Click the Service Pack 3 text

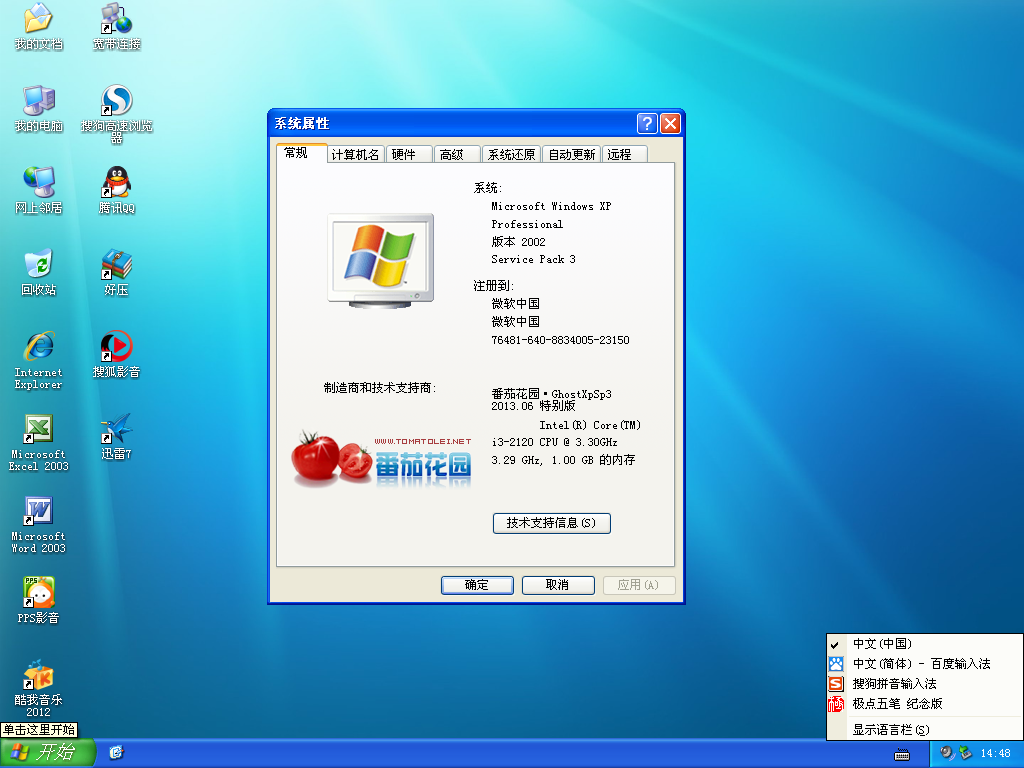click(x=534, y=259)
